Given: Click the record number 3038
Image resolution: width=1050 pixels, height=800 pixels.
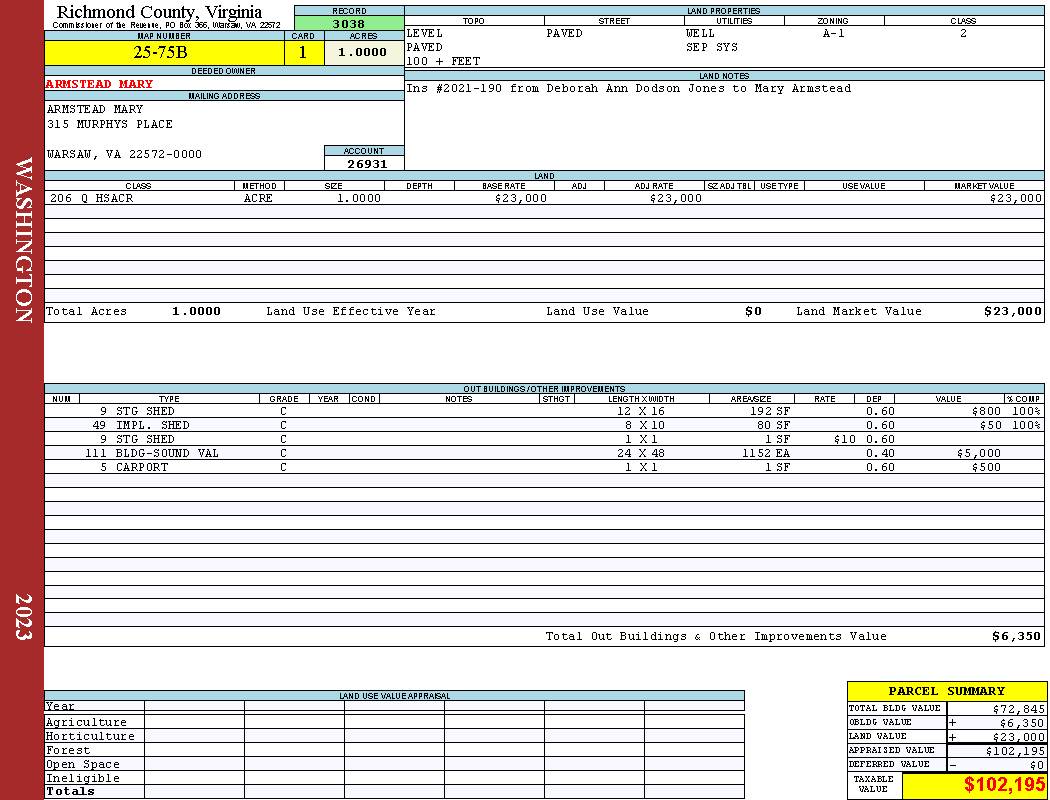Looking at the screenshot, I should pyautogui.click(x=349, y=23).
